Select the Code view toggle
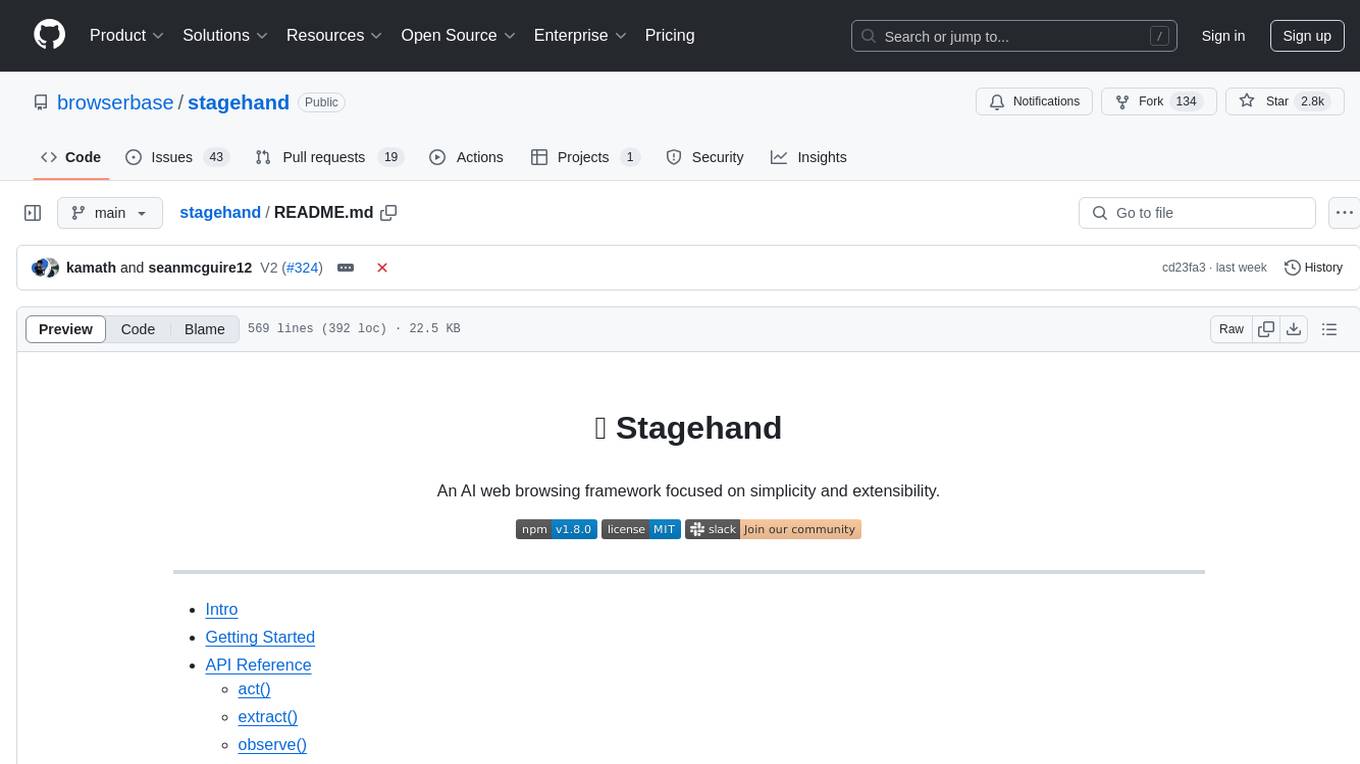The image size is (1360, 764). [138, 329]
